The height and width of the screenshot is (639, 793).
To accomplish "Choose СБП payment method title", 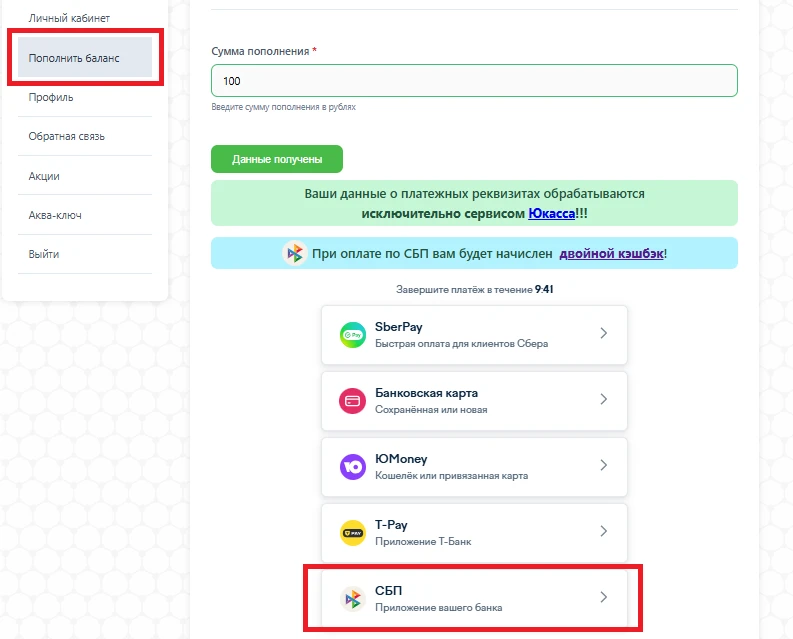I will coord(388,590).
